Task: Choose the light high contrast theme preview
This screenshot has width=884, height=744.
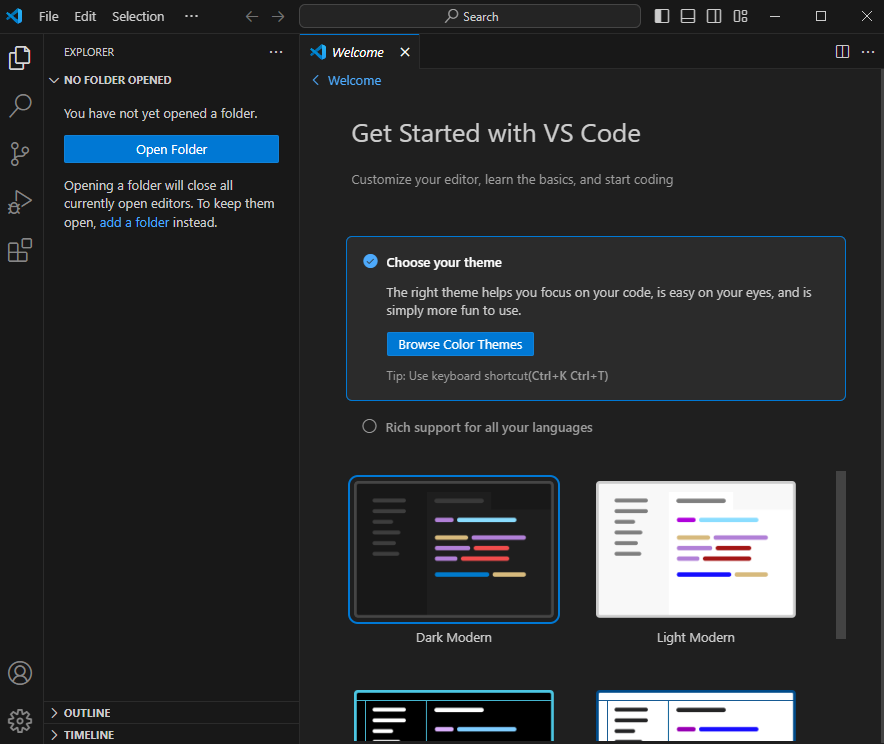Action: [x=696, y=716]
